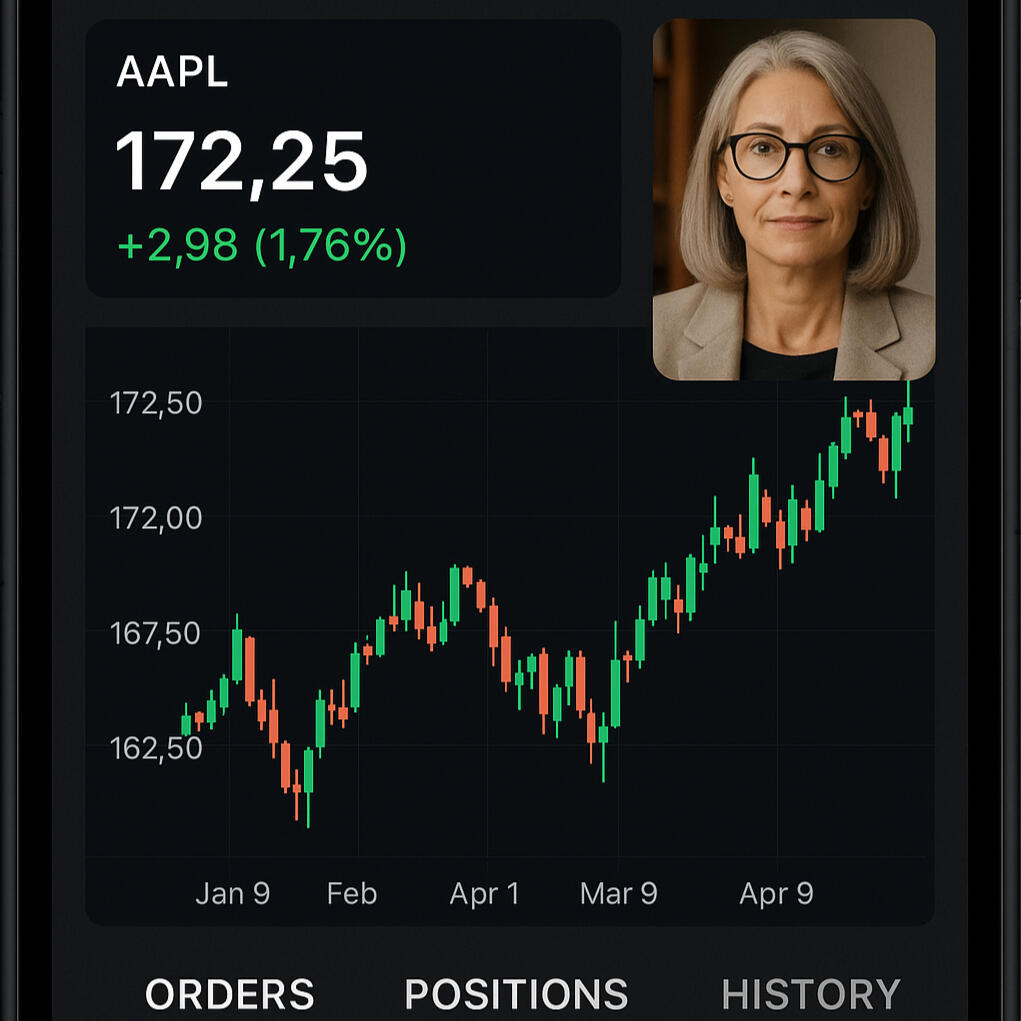Click the 172,50 price axis label
The height and width of the screenshot is (1021, 1021).
[156, 403]
